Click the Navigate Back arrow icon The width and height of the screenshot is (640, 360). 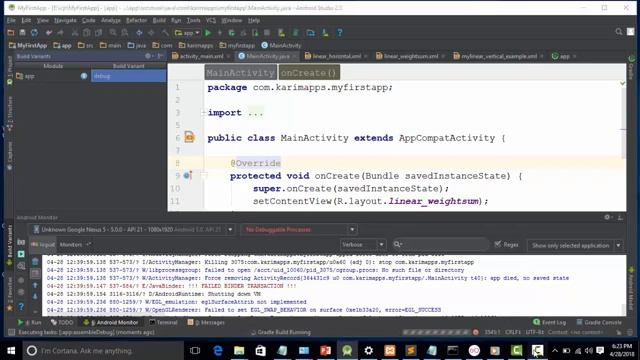(139, 33)
